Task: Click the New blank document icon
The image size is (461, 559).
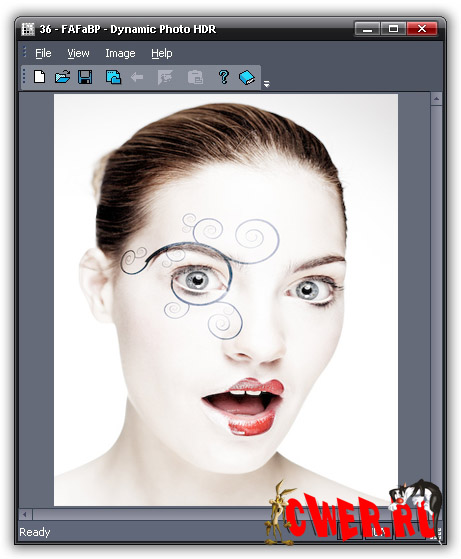Action: [x=40, y=77]
